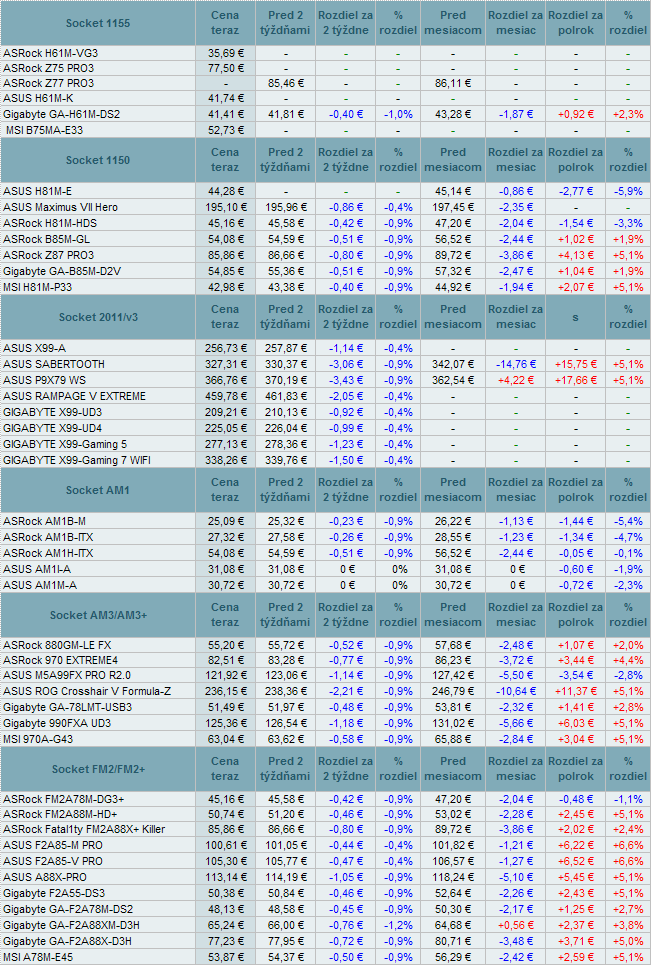Click the 246,79 € month-ago price
This screenshot has height=965, width=651.
pyautogui.click(x=453, y=691)
